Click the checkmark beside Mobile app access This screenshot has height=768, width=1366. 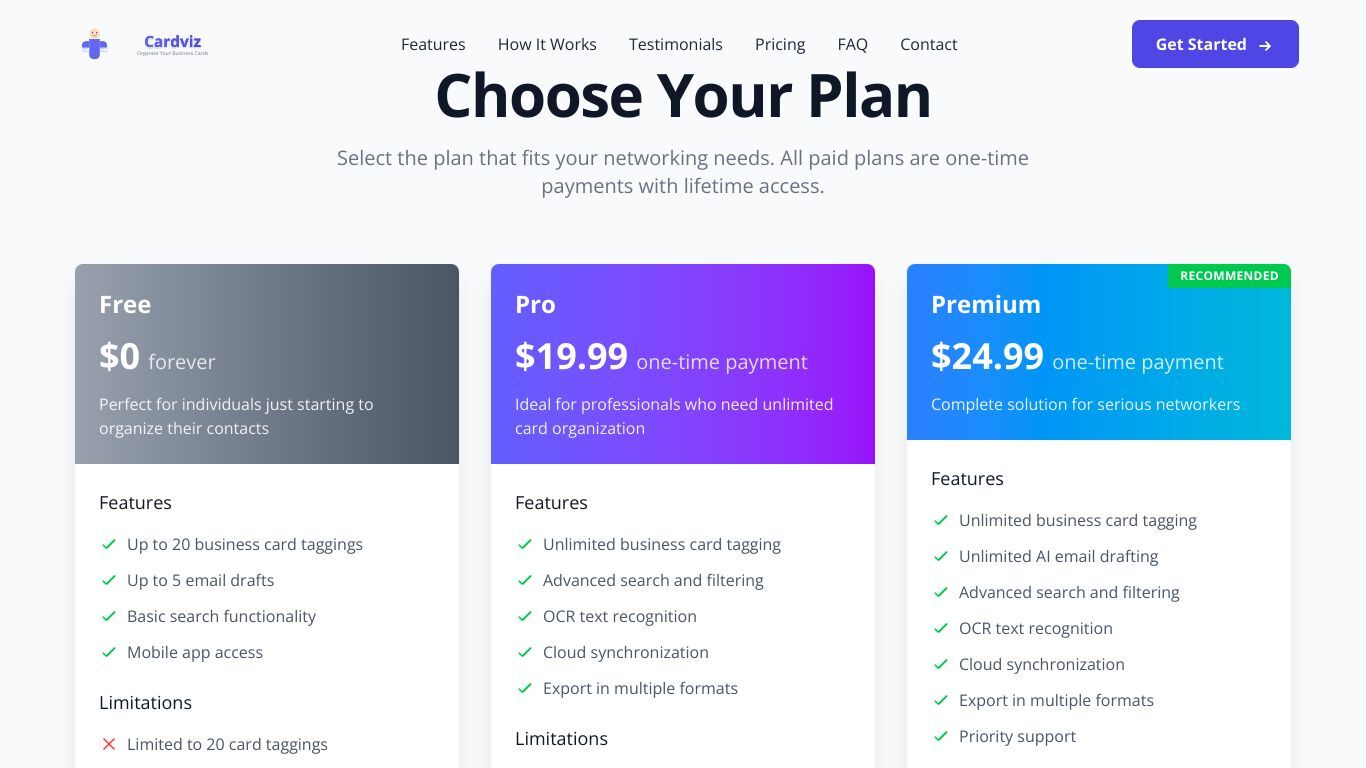(x=109, y=652)
